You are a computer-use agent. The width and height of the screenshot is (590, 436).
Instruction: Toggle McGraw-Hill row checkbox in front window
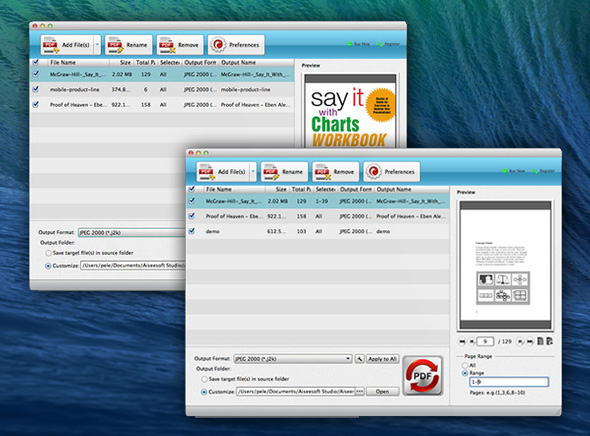[x=192, y=201]
